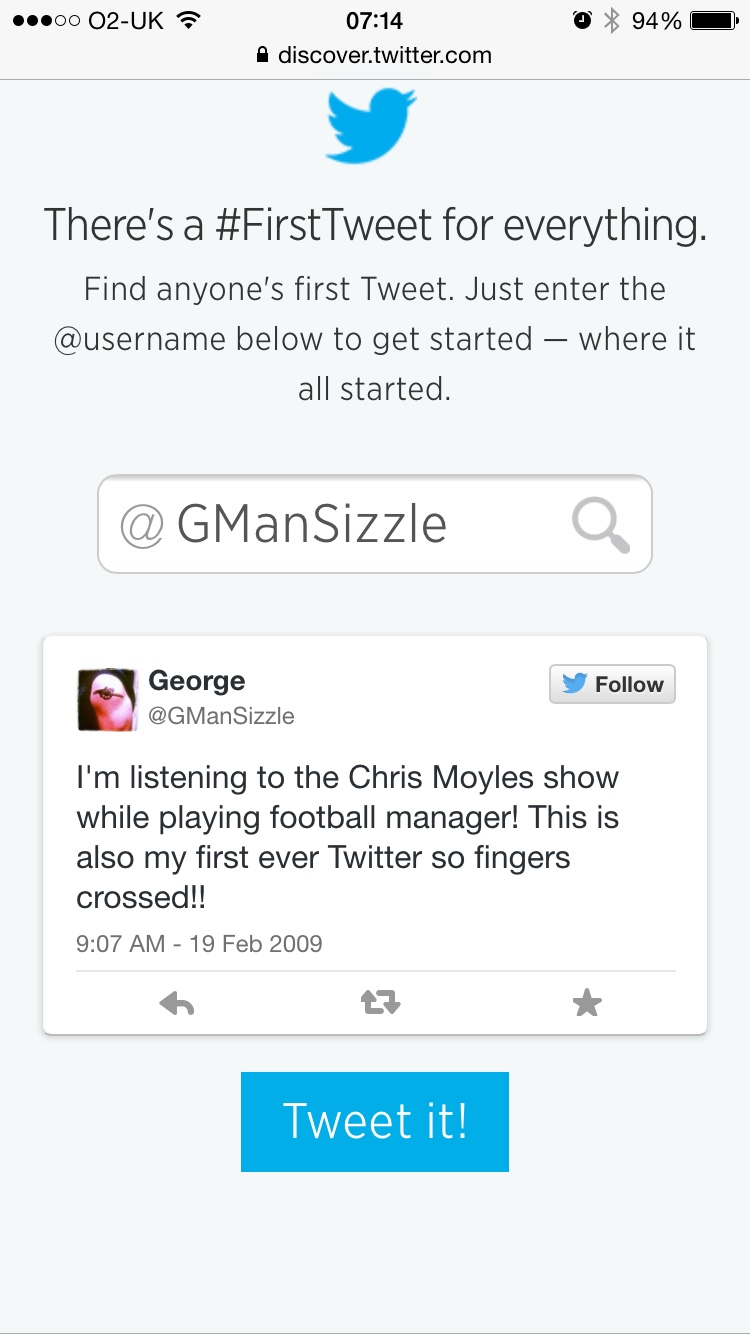Tap the magnifying glass search icon
The width and height of the screenshot is (750, 1334).
tap(601, 525)
